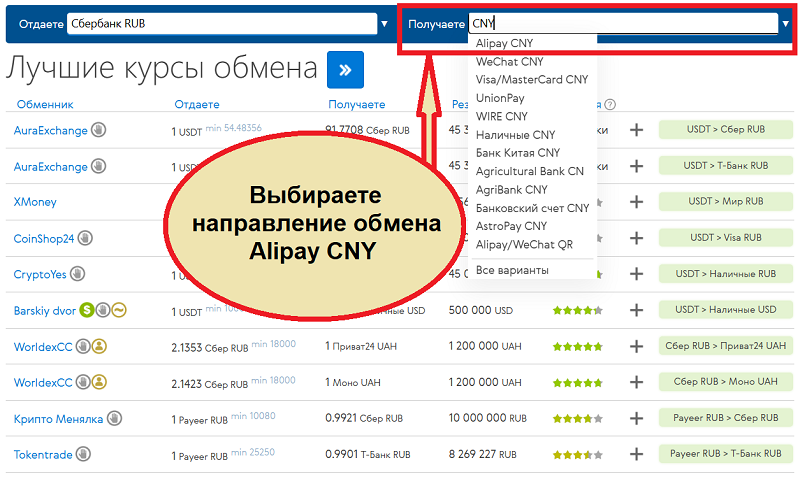Click hand icon next to Tokentrade

[83, 454]
